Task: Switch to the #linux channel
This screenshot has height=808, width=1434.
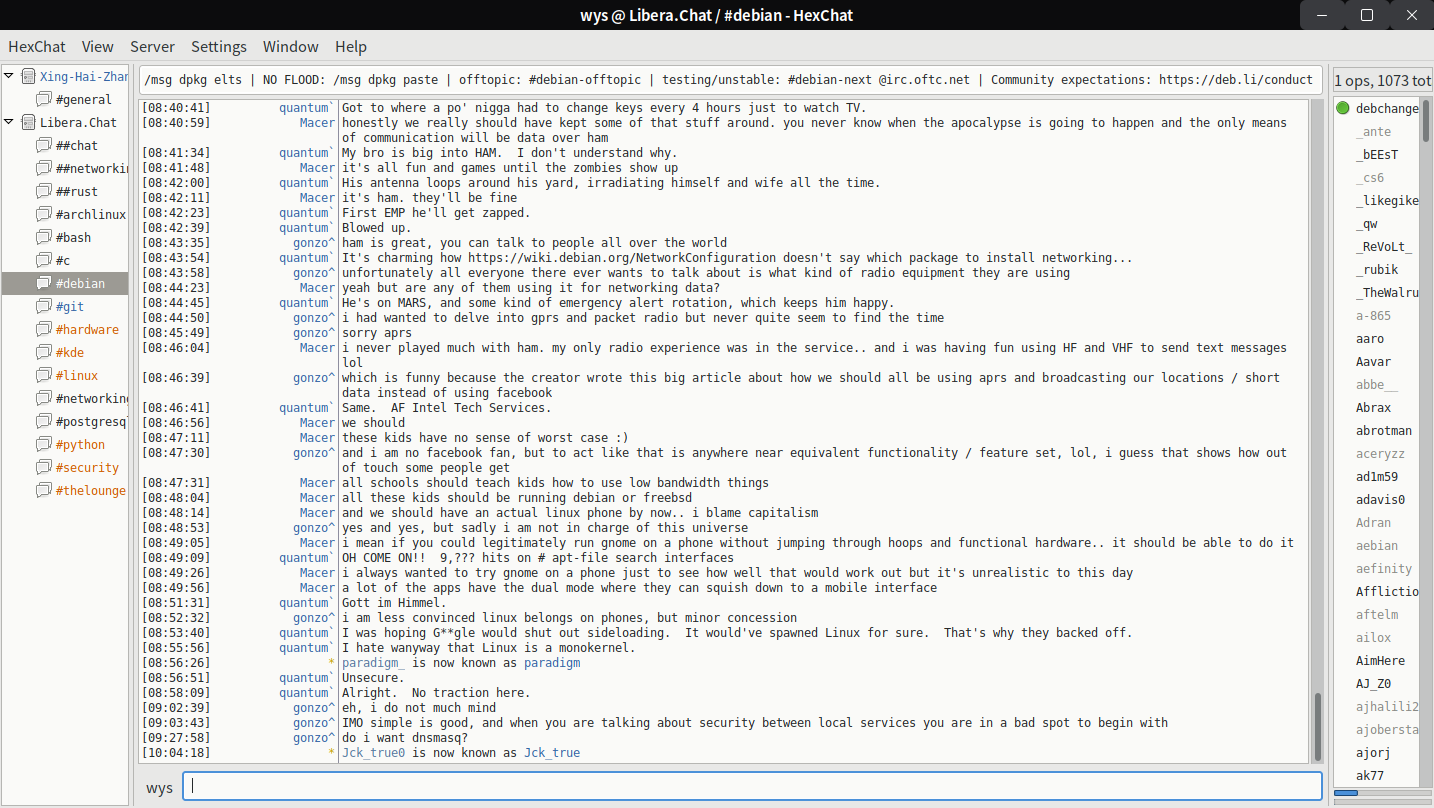Action: (76, 376)
